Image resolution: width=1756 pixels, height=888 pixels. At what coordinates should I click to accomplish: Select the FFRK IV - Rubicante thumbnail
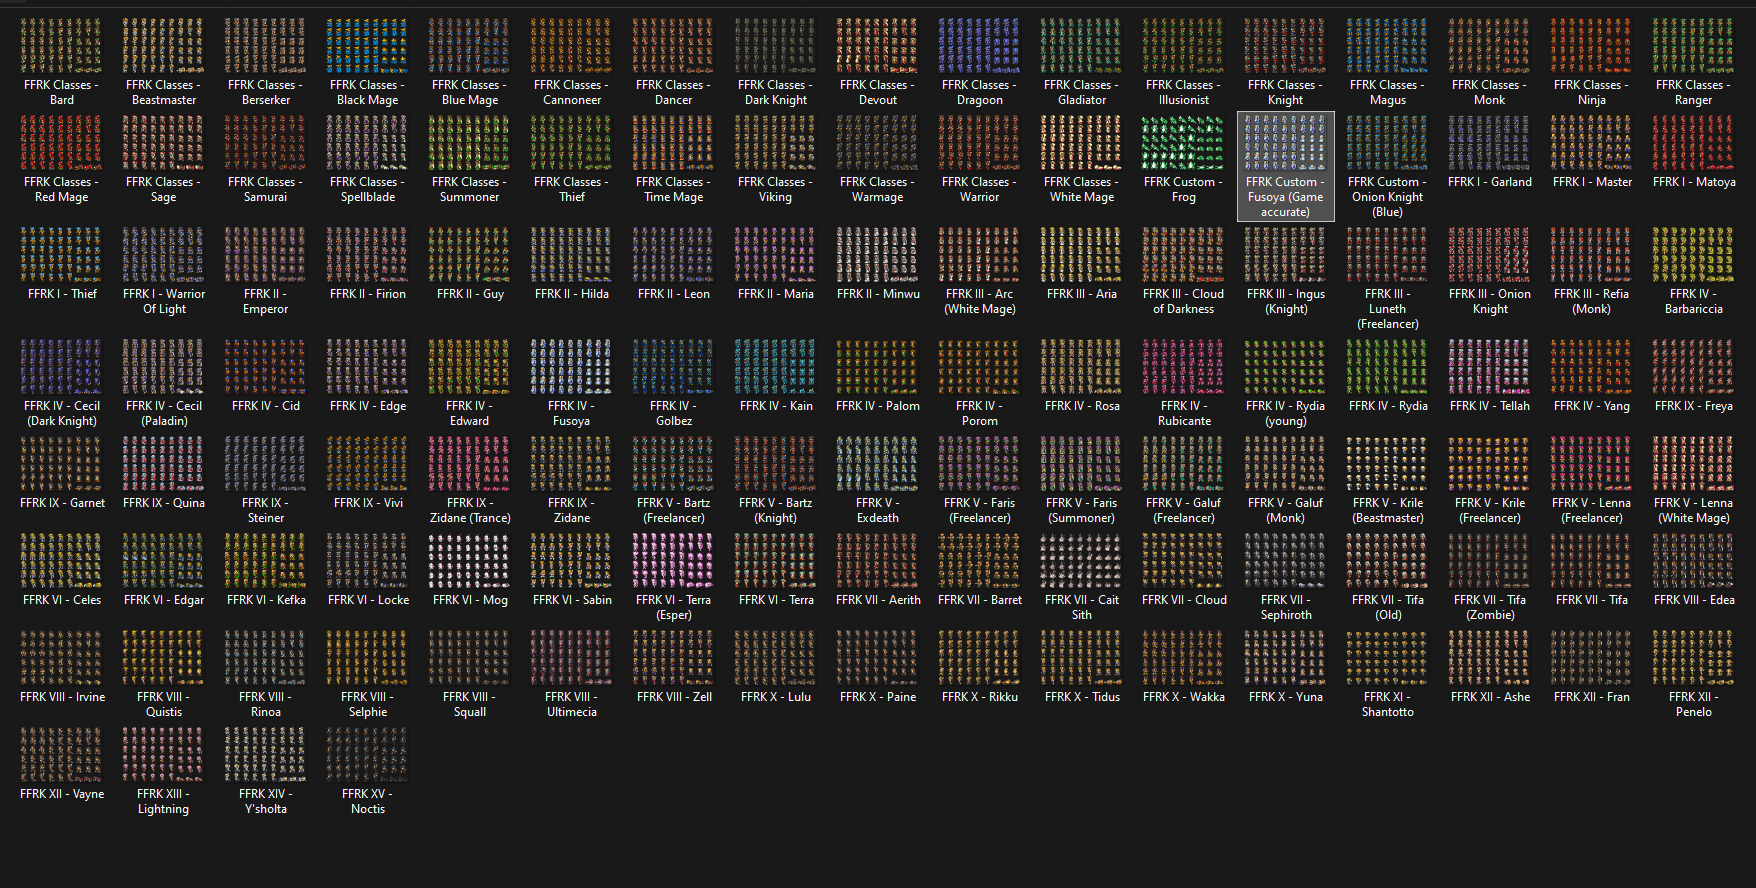tap(1184, 367)
